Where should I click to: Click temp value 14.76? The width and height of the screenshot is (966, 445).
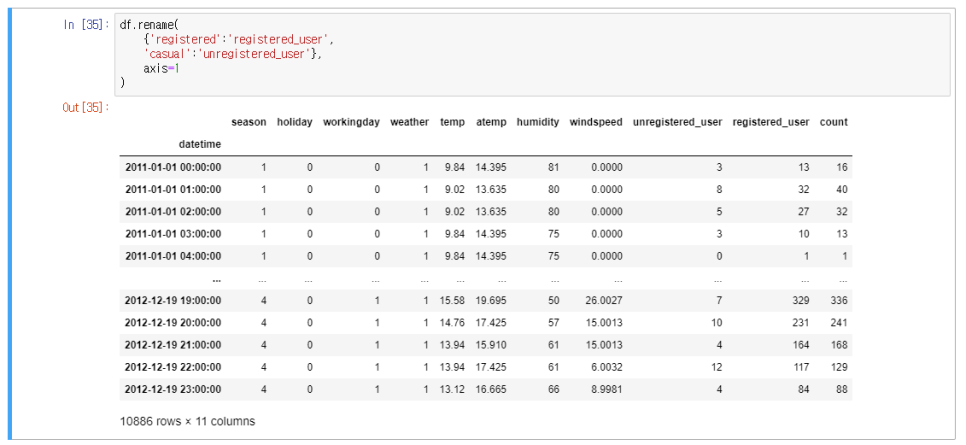coord(452,322)
